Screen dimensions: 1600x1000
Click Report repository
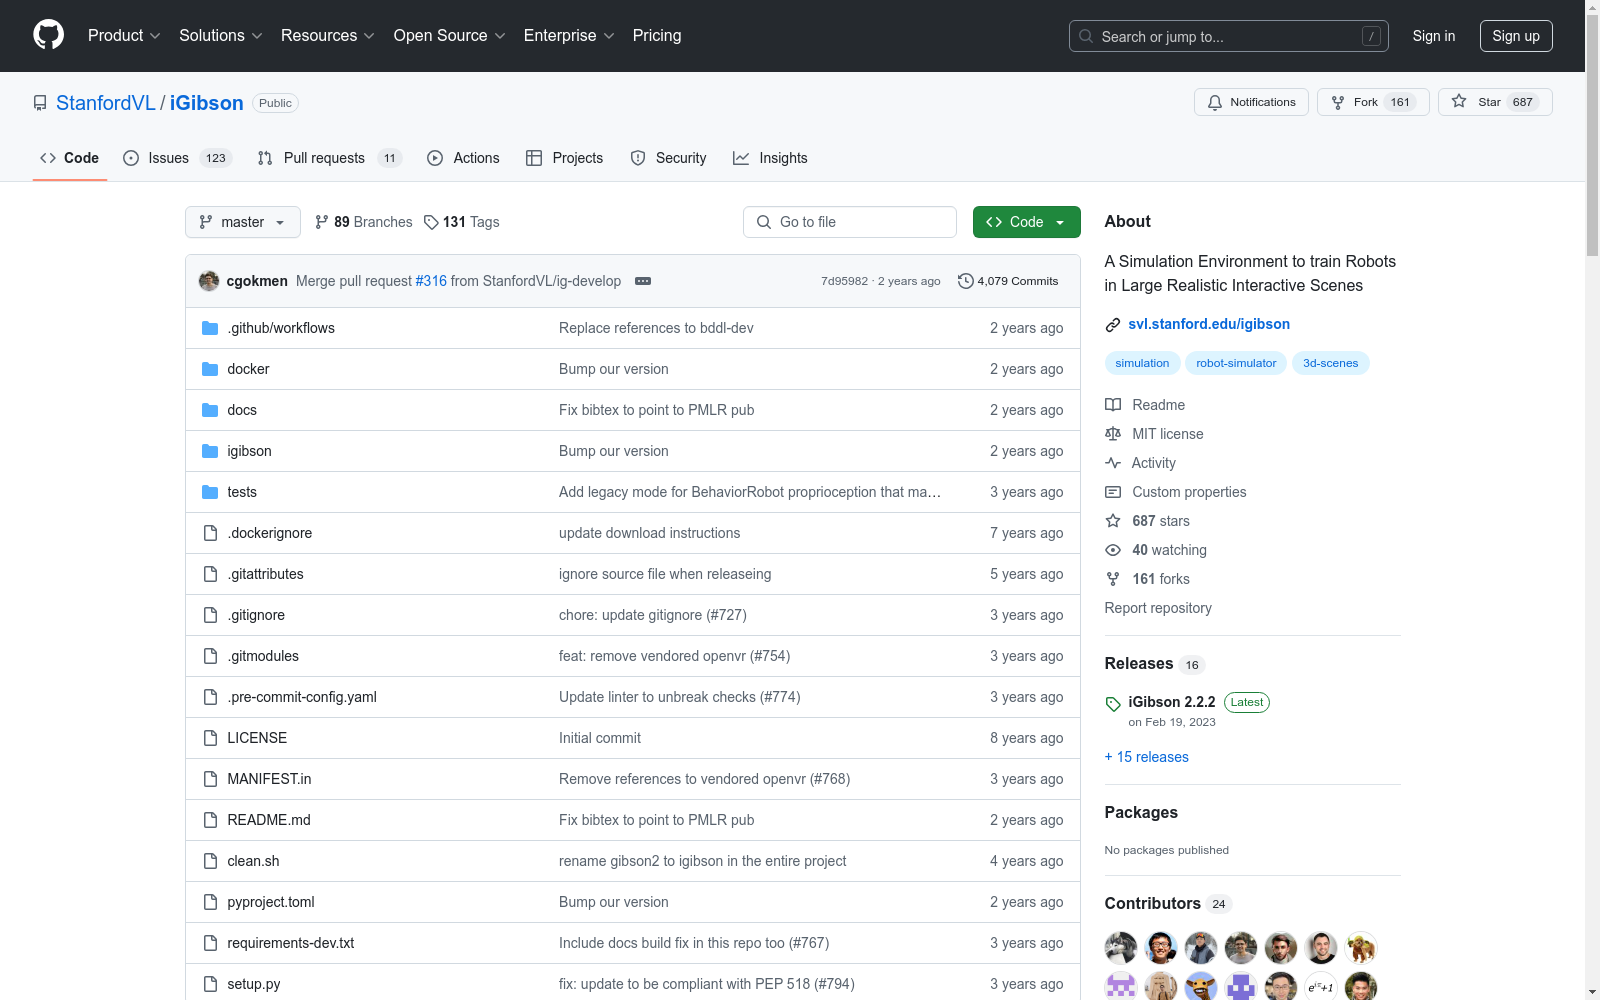tap(1158, 608)
